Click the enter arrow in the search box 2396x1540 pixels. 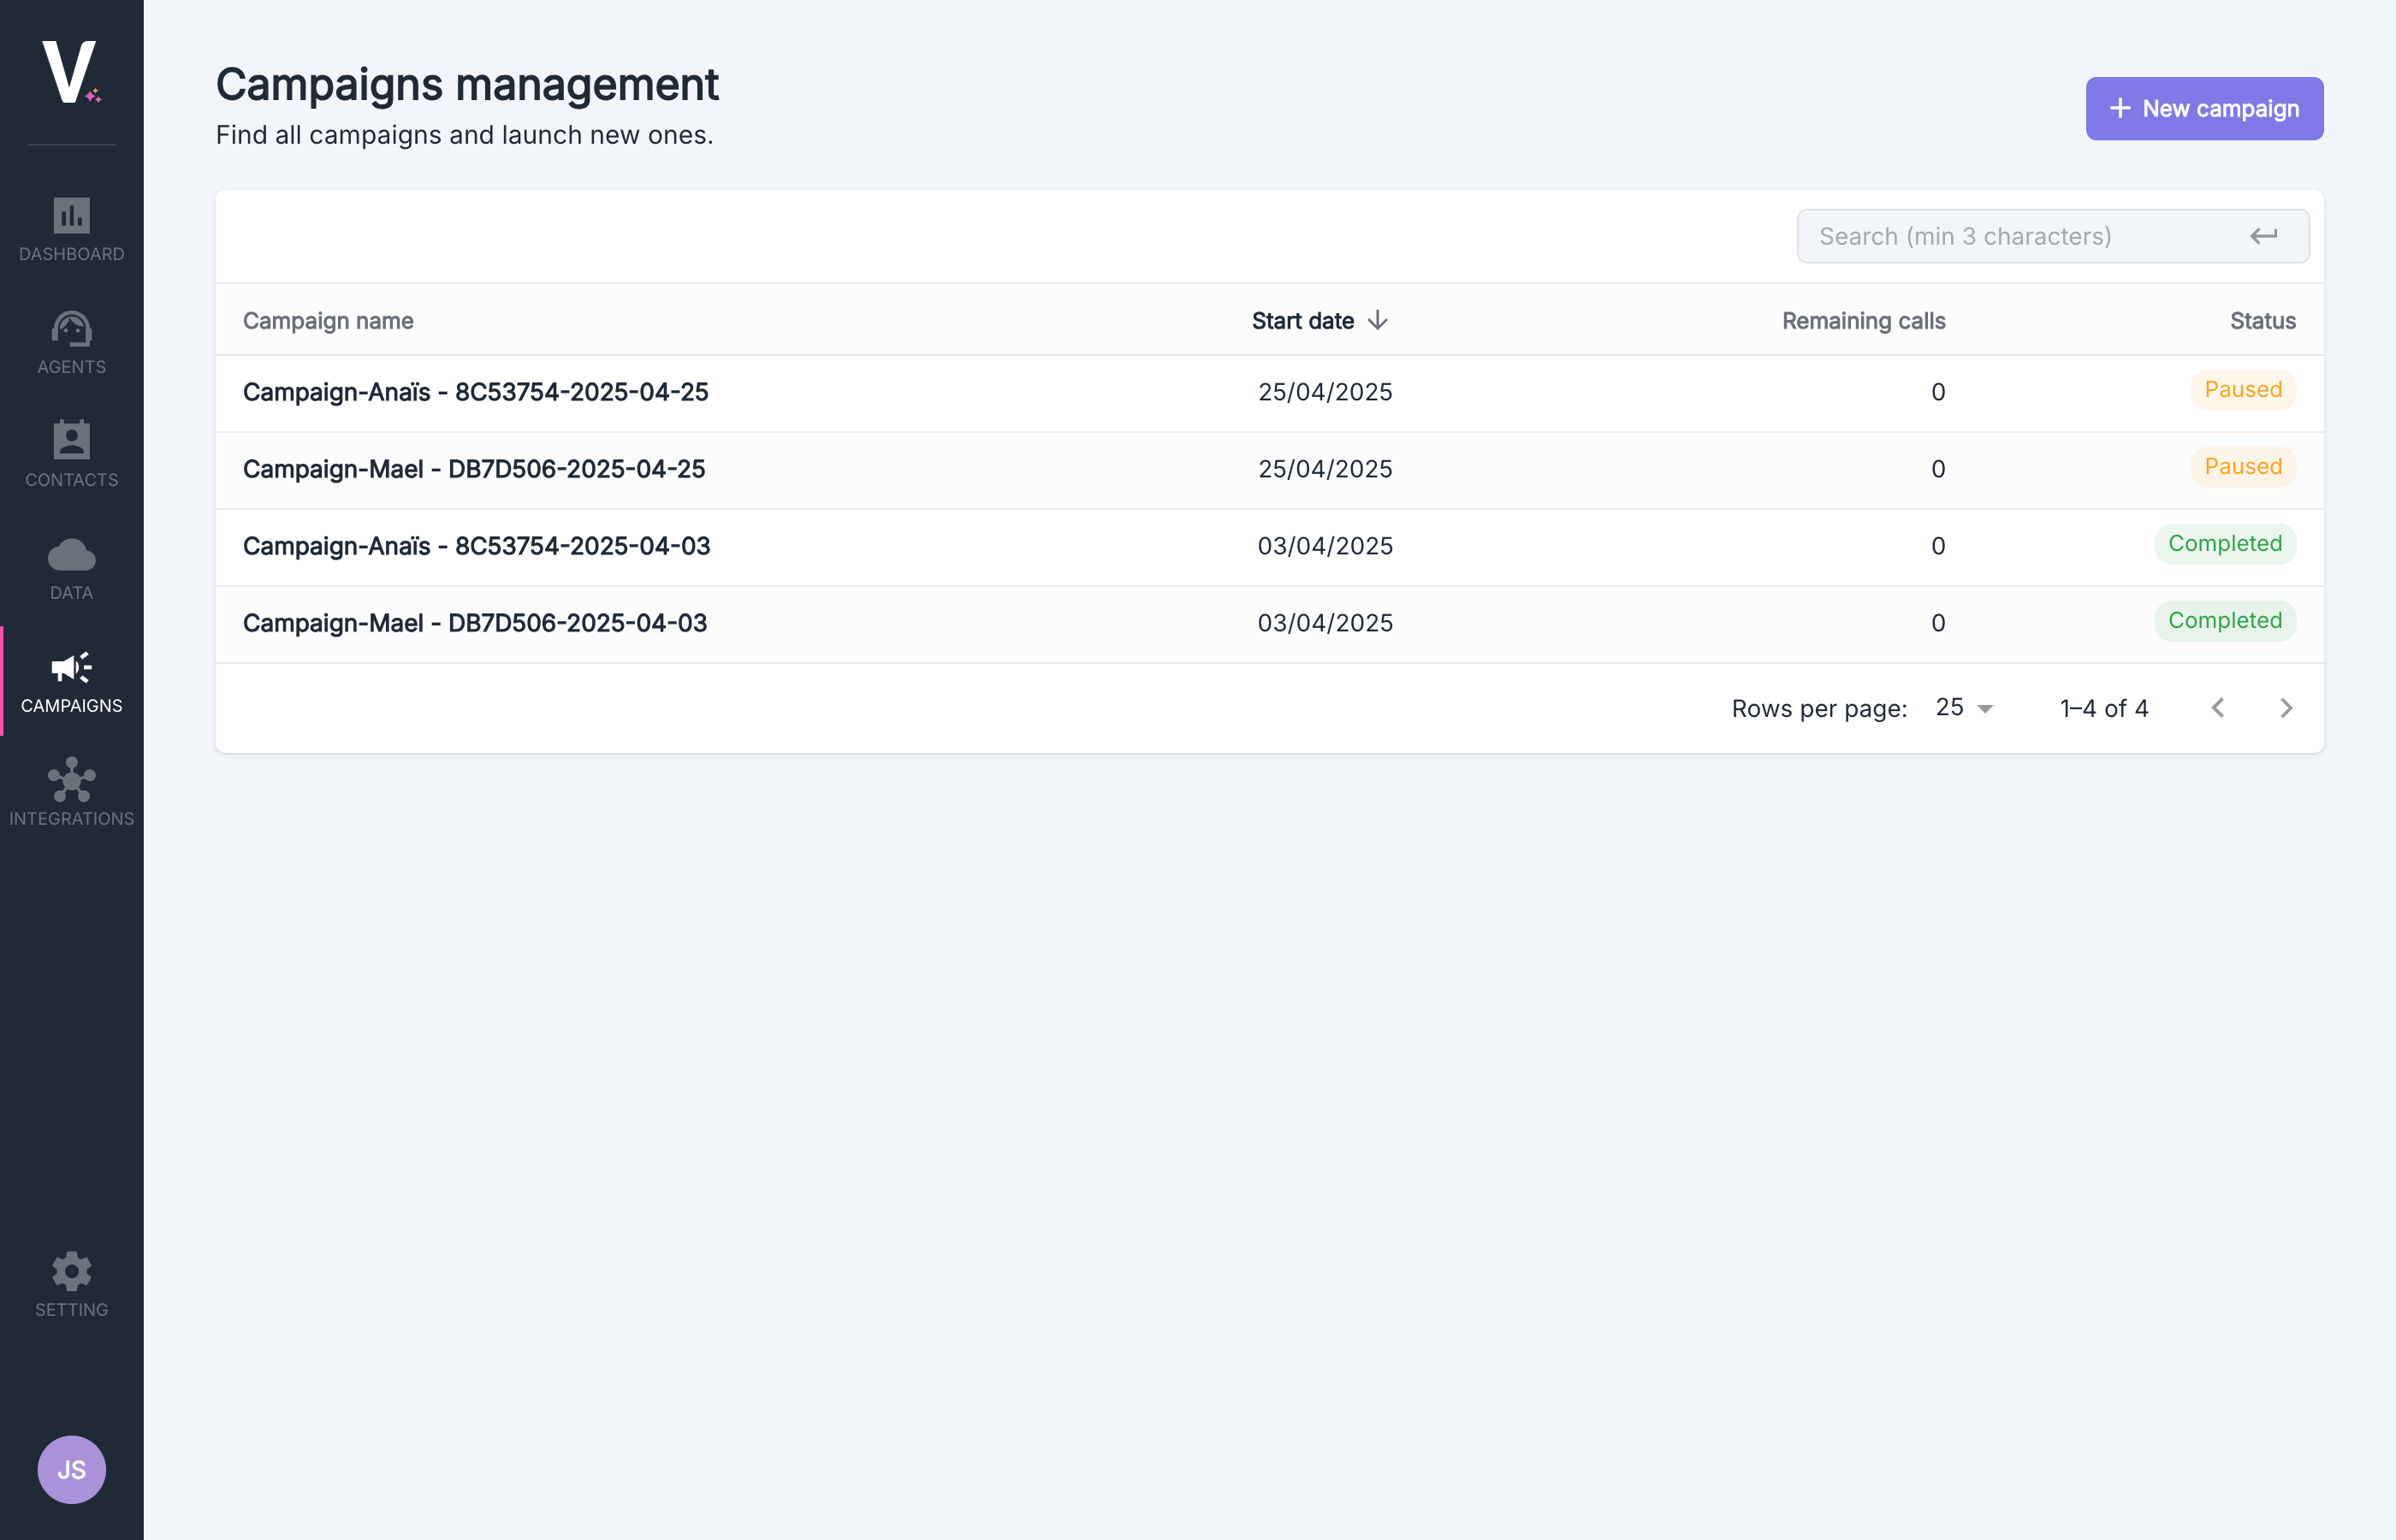tap(2263, 236)
